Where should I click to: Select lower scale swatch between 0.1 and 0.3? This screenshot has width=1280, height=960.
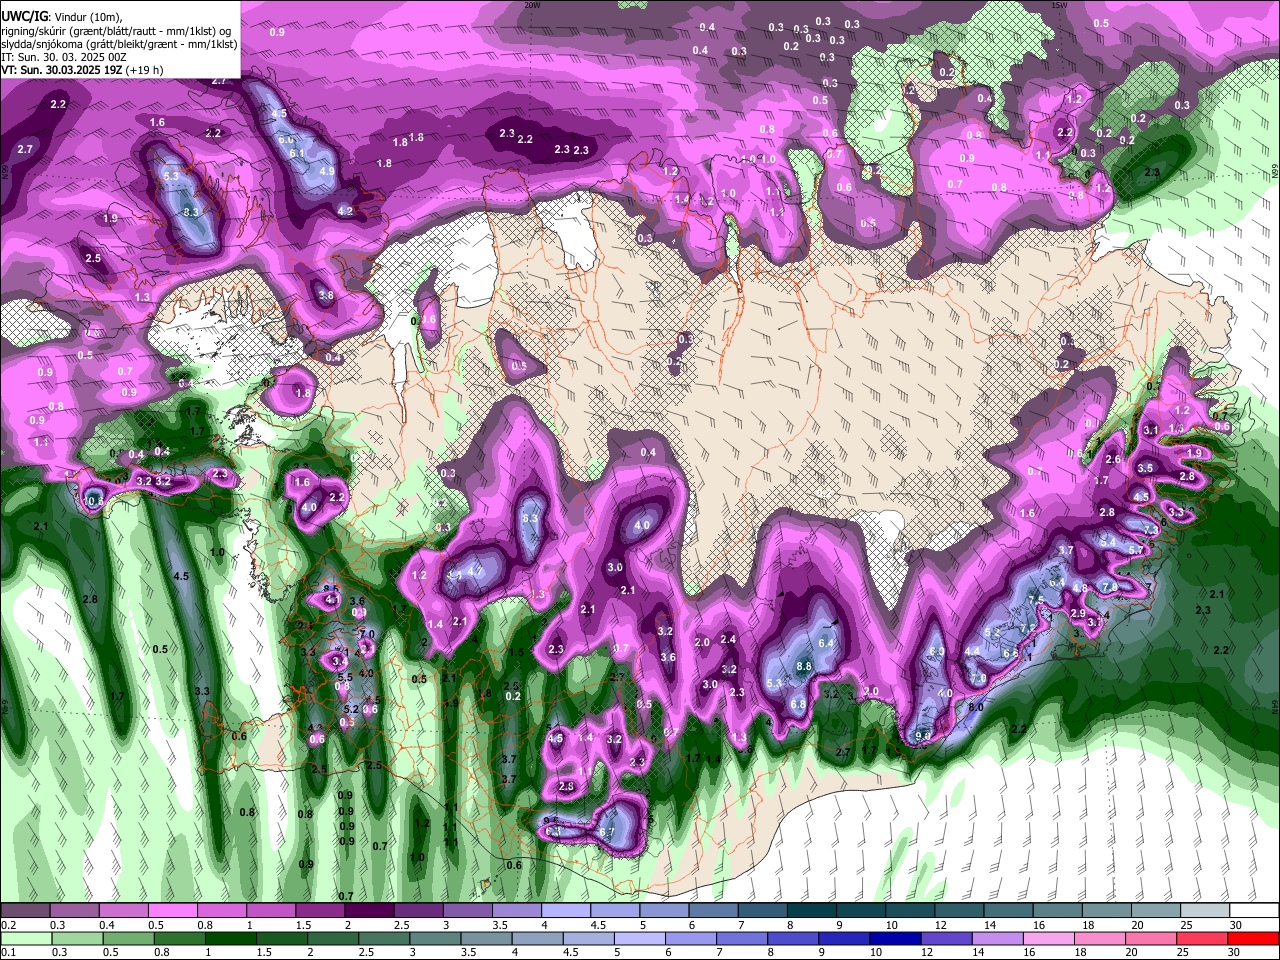(28, 938)
